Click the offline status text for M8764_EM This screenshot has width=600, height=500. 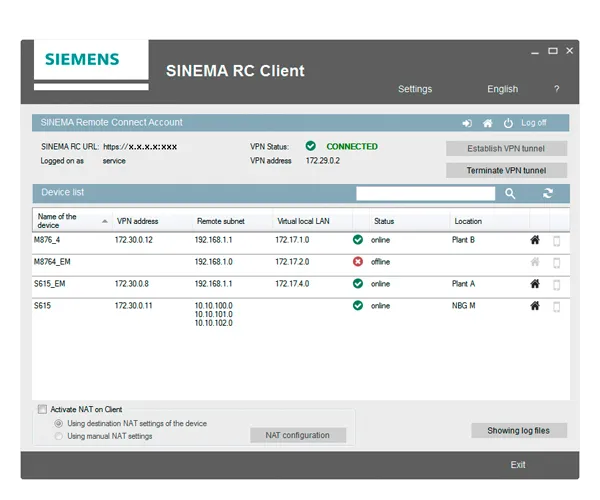tap(380, 262)
